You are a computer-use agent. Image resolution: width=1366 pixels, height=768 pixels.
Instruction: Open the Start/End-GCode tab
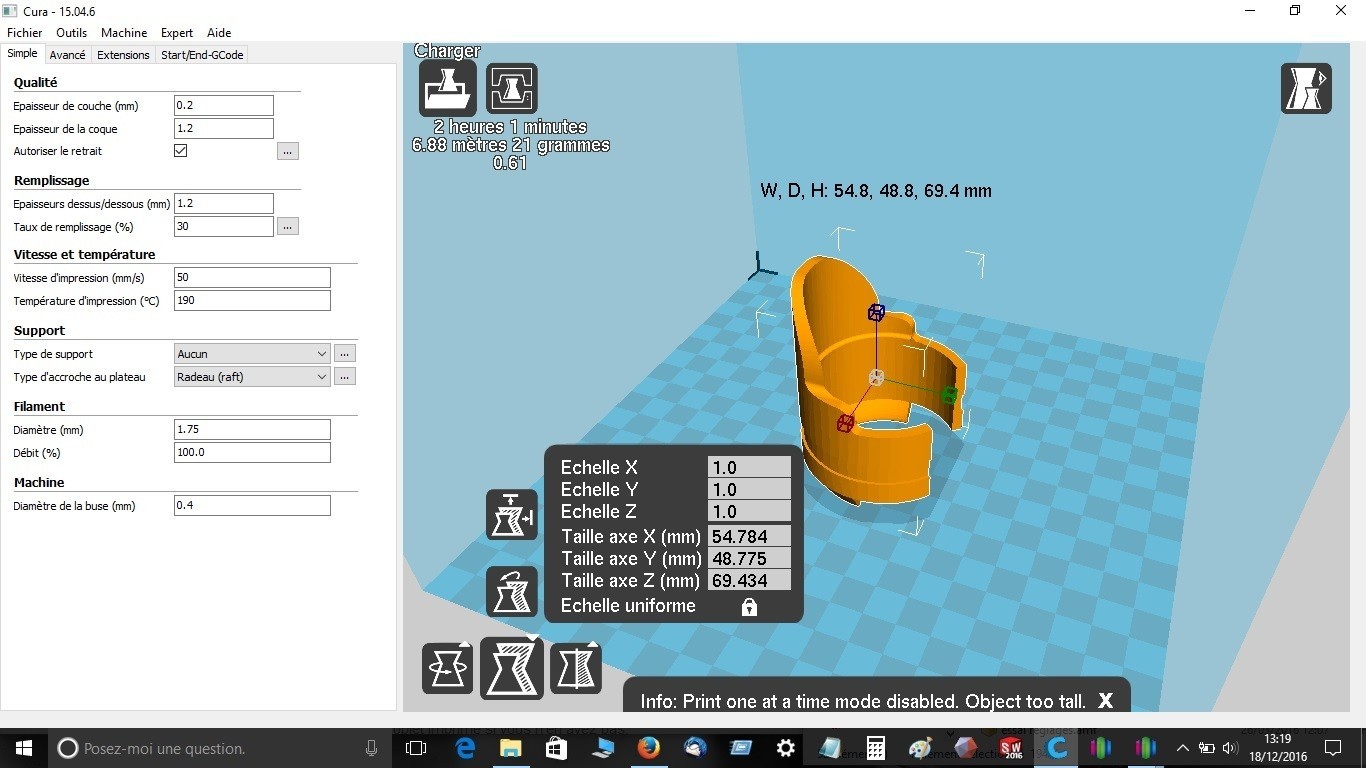[x=202, y=55]
